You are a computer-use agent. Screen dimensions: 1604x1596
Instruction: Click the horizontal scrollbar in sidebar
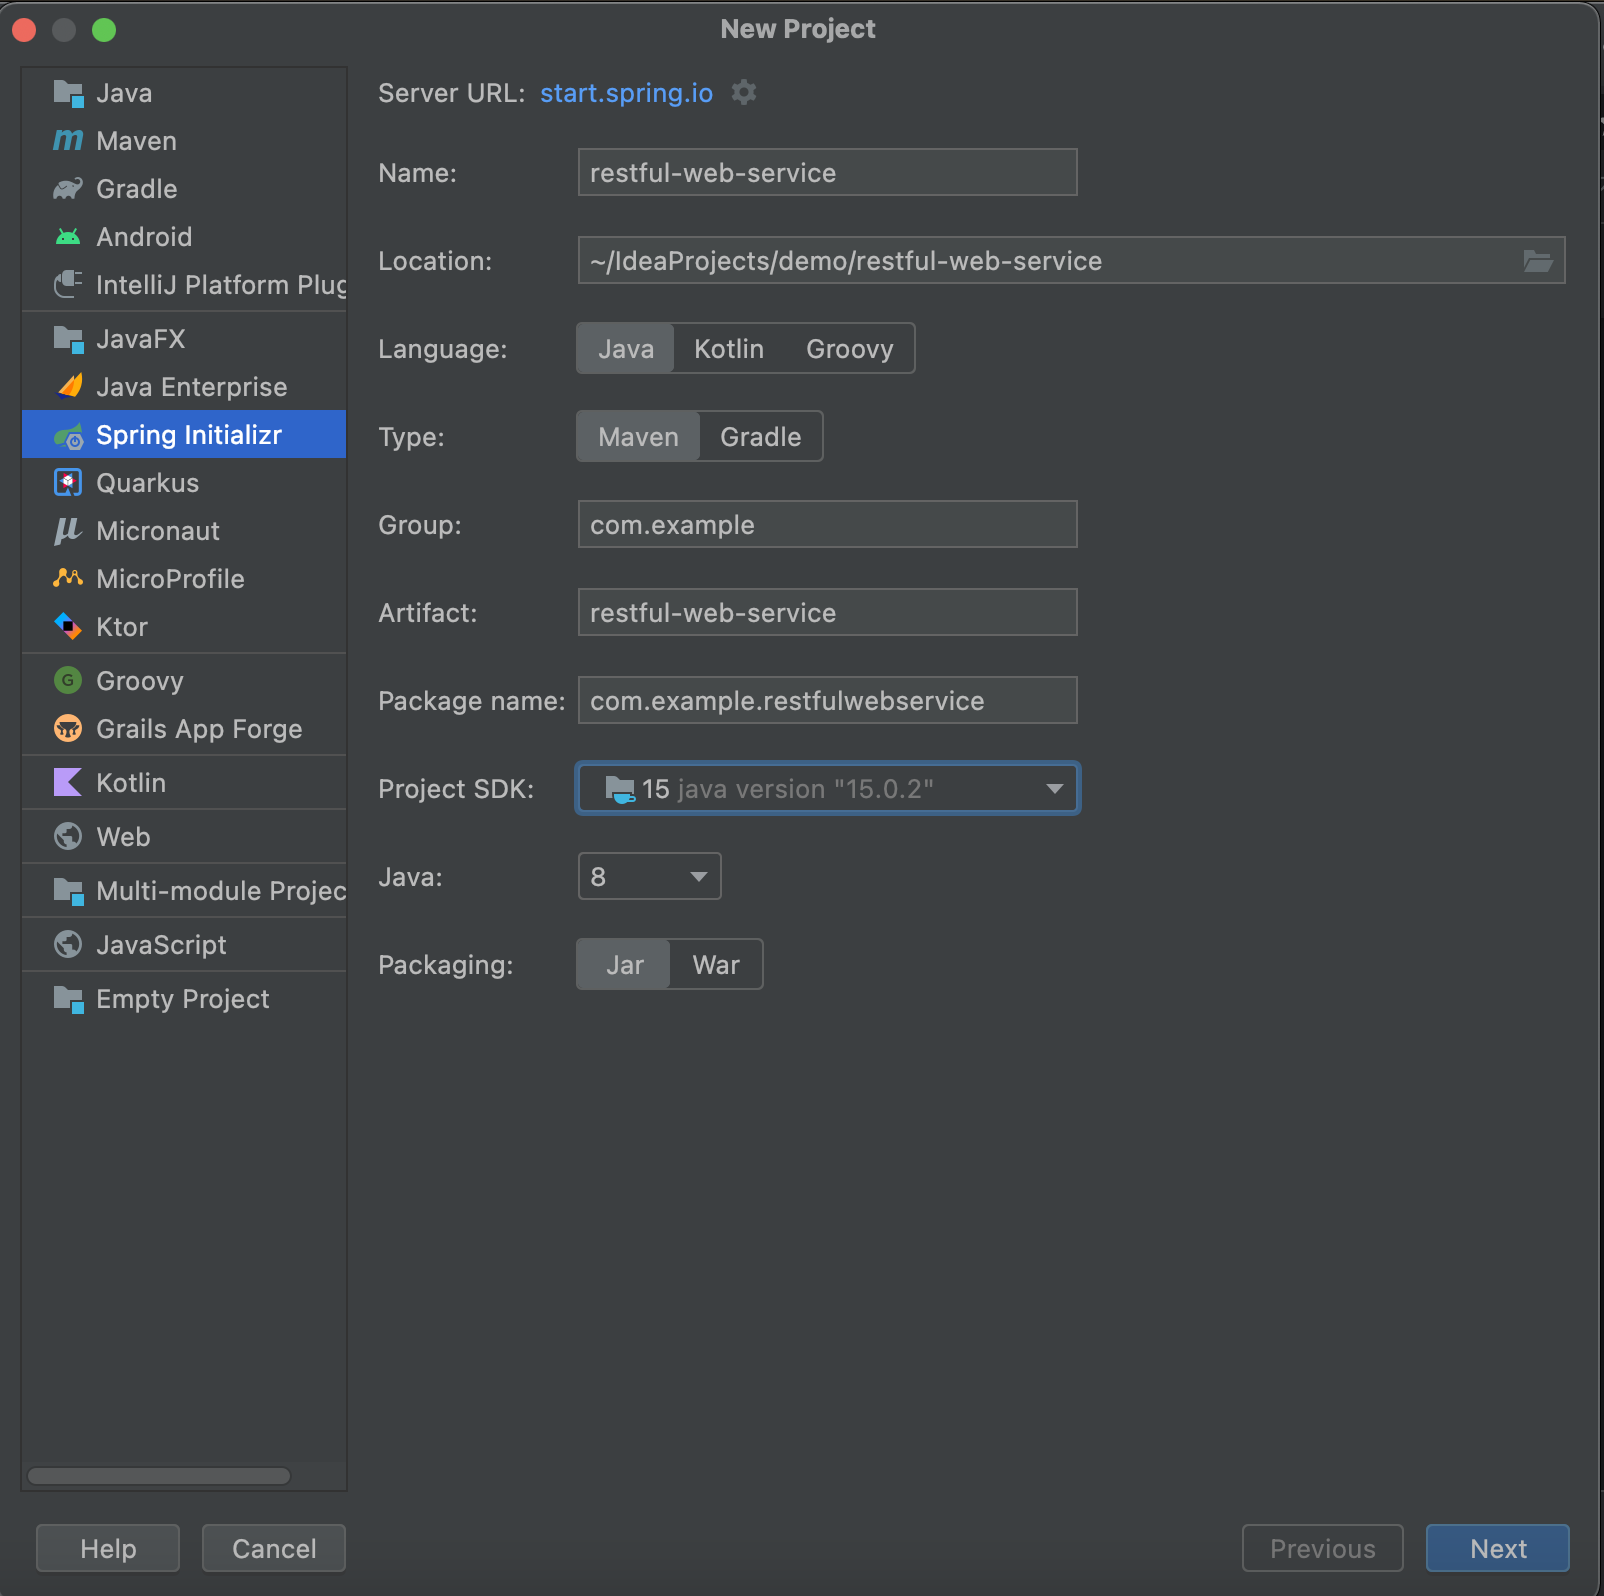159,1476
